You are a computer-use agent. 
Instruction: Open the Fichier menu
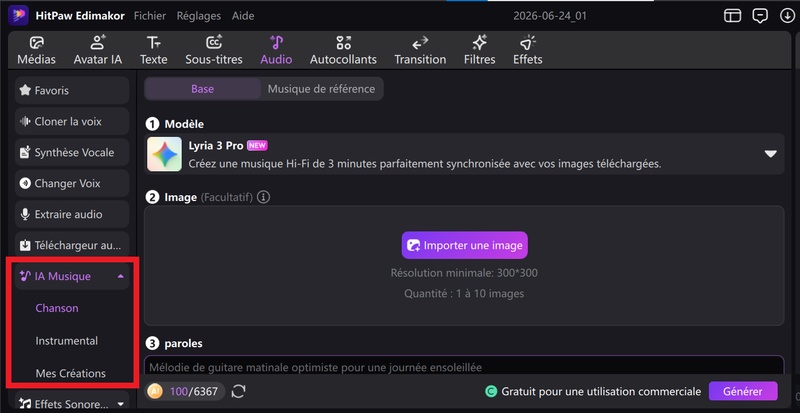coord(149,16)
